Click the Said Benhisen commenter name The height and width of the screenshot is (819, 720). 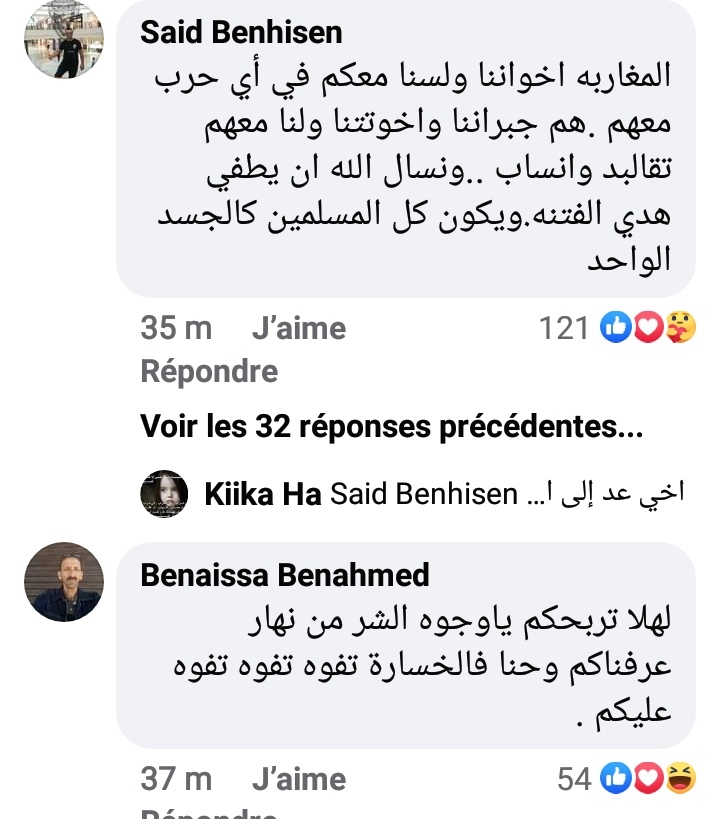(x=241, y=32)
